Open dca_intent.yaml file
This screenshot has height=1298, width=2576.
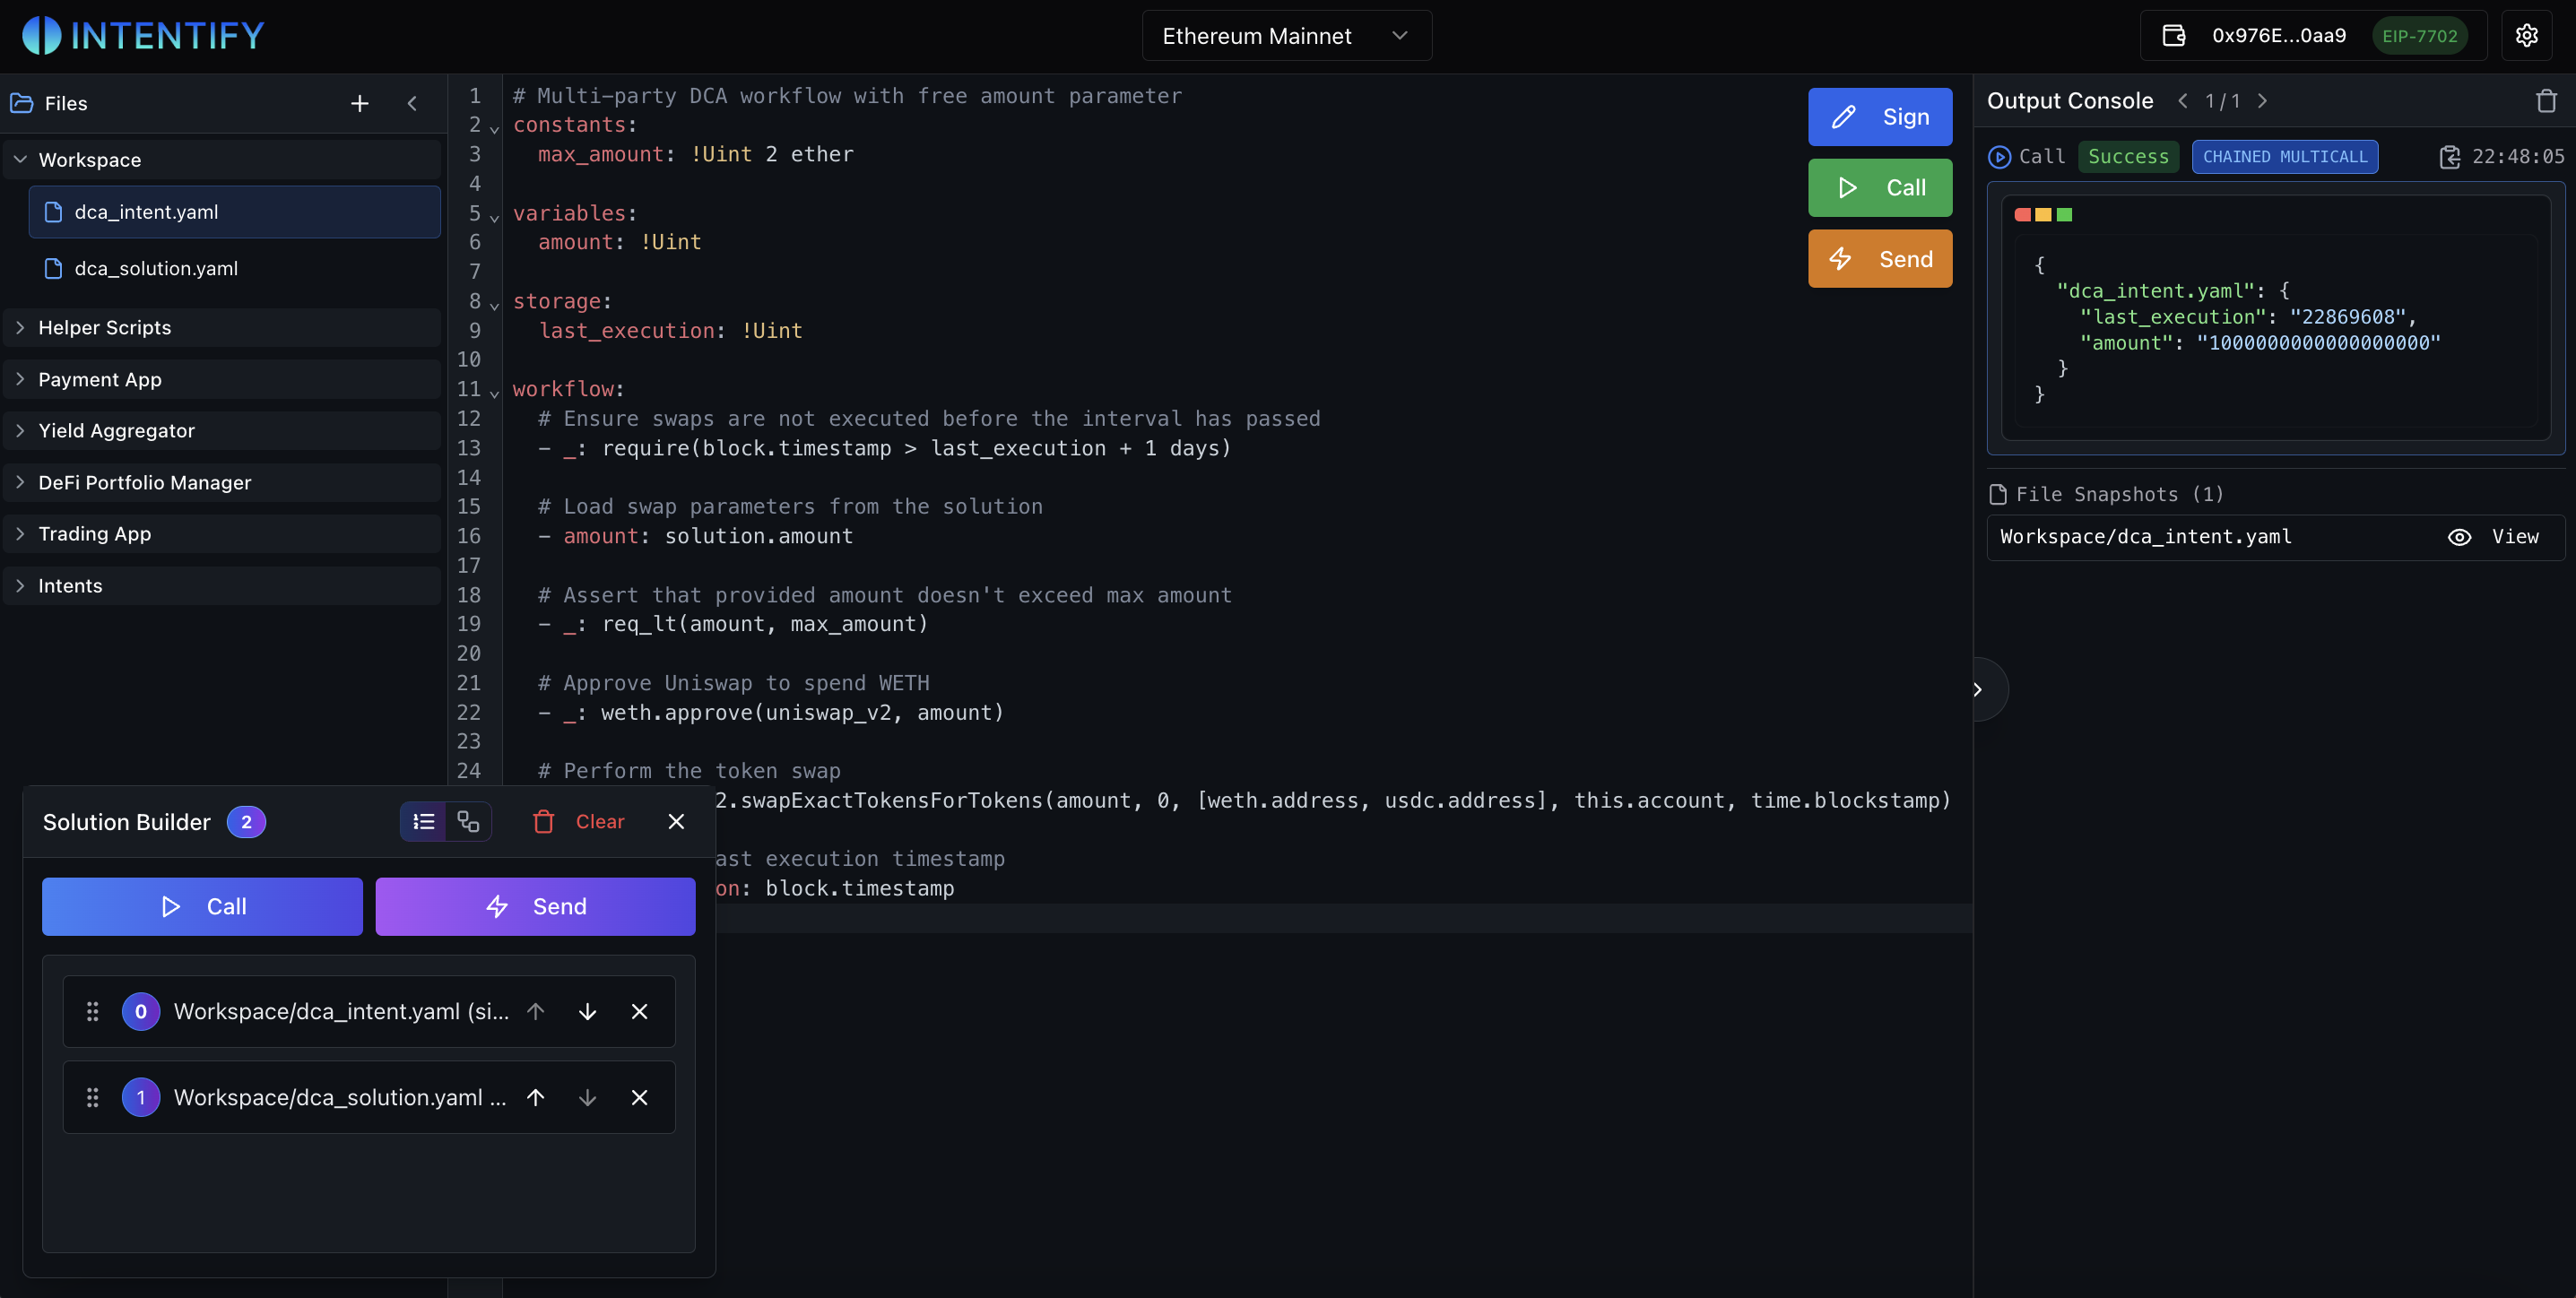click(234, 212)
